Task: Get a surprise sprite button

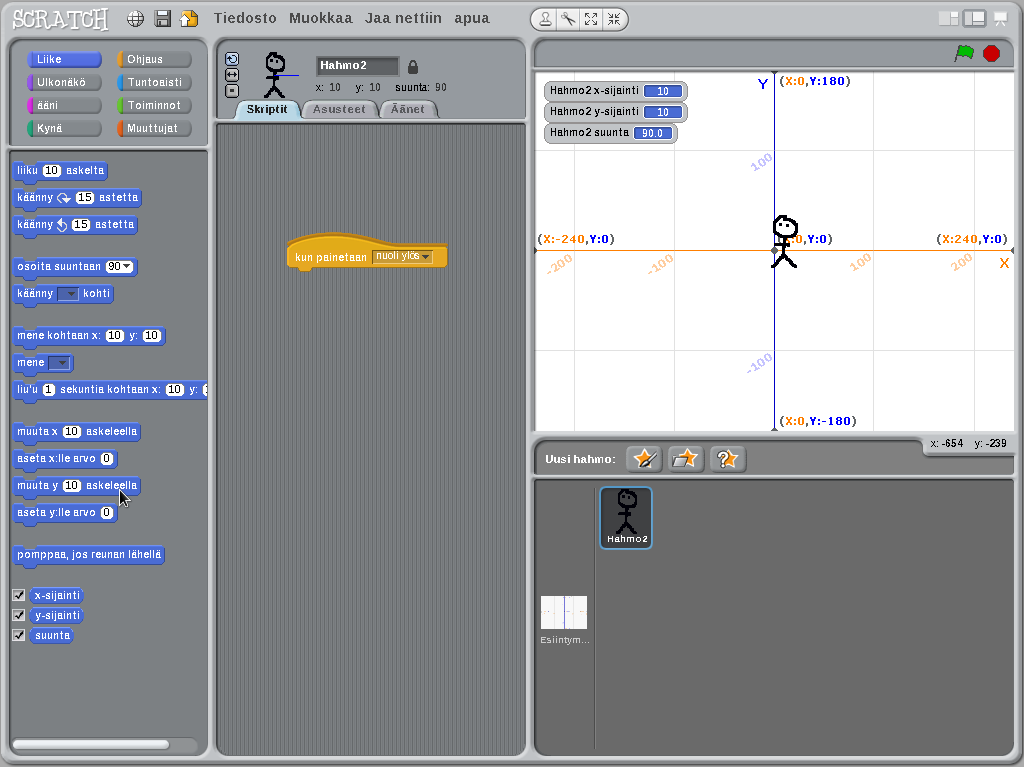Action: tap(728, 459)
